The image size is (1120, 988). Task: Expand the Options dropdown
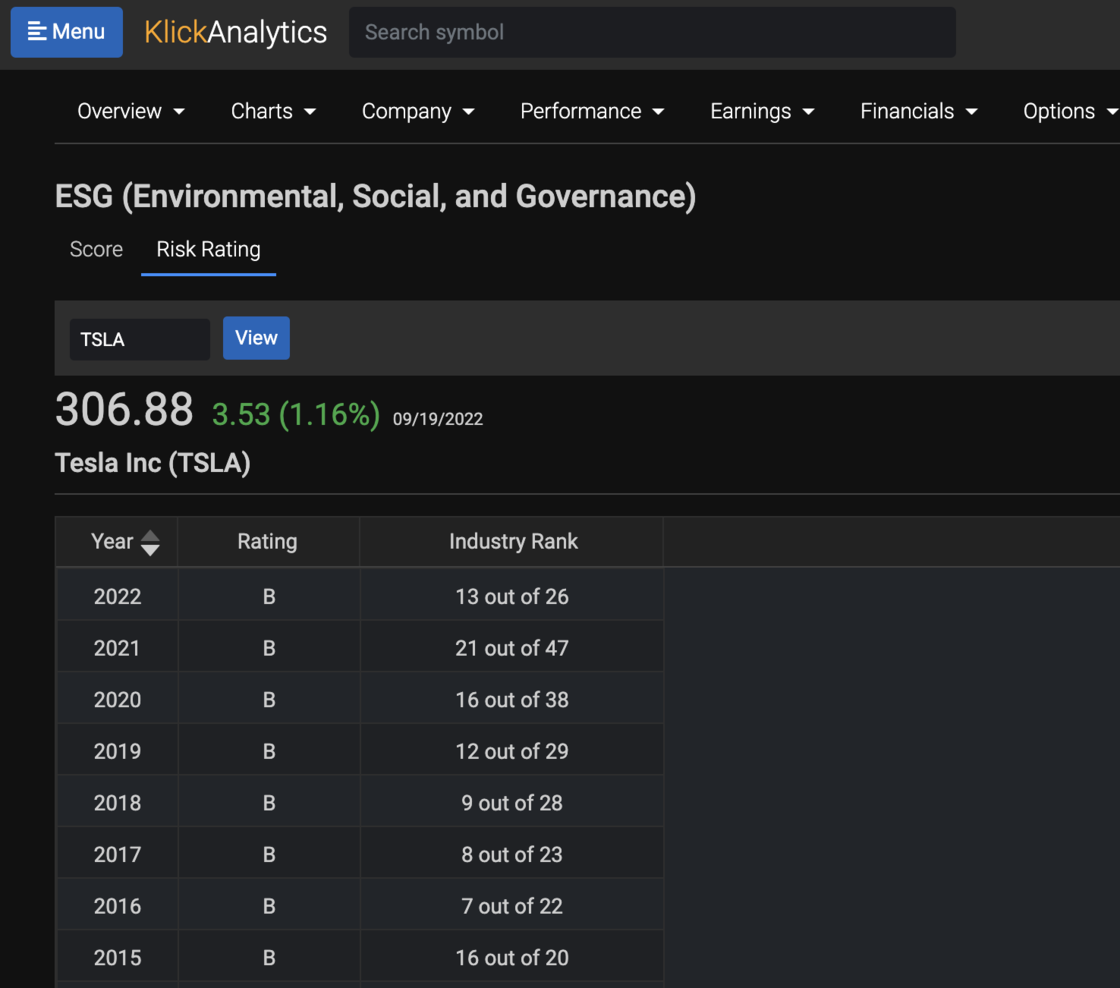pyautogui.click(x=1069, y=111)
